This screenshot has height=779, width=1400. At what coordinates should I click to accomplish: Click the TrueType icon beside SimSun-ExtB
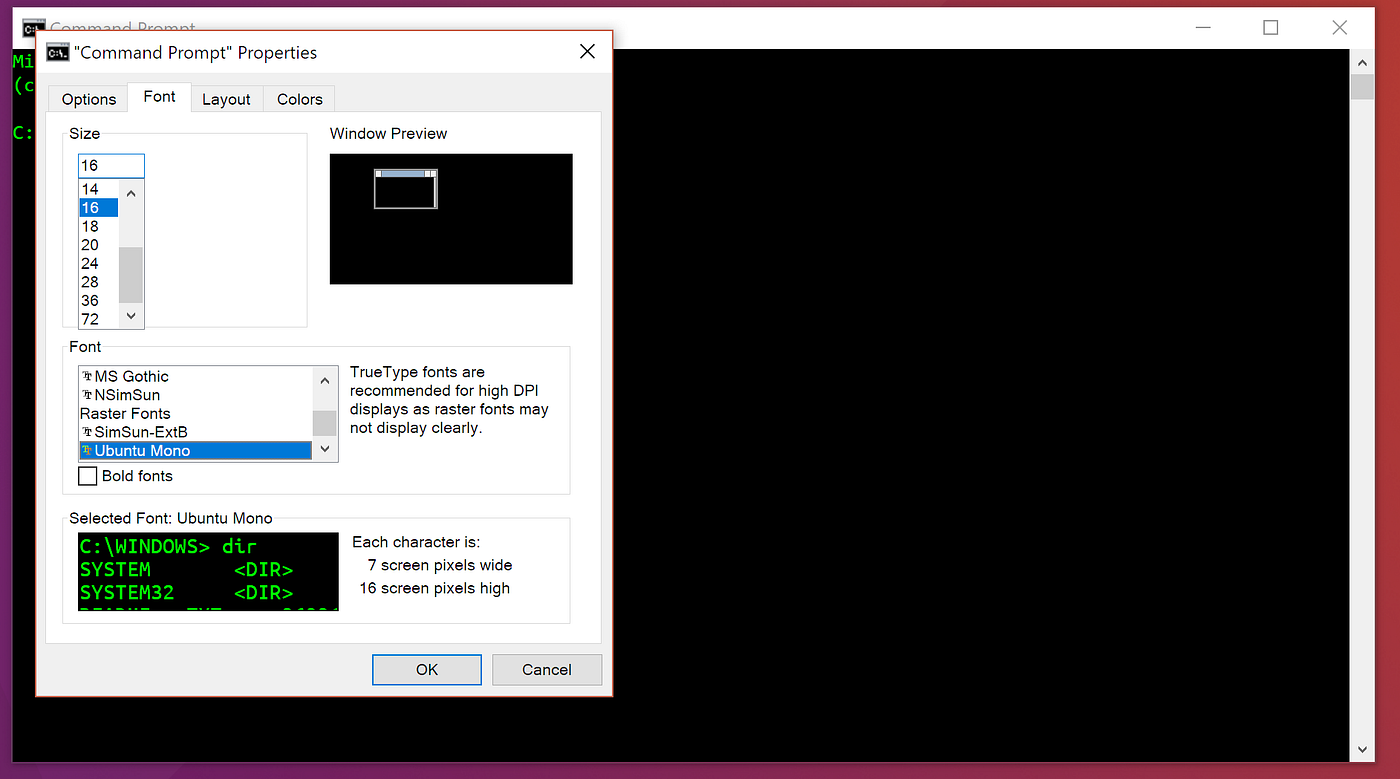pos(88,432)
